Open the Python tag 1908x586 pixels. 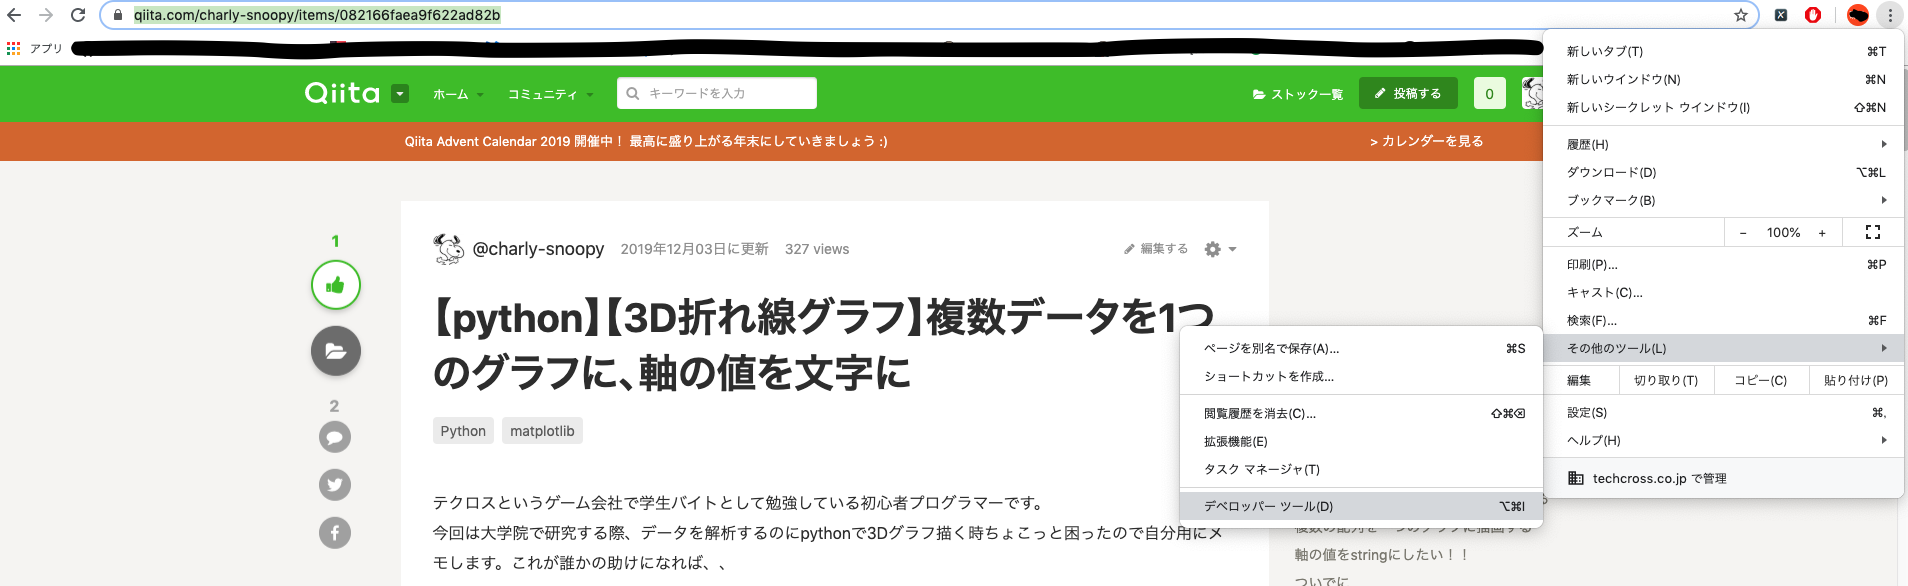[463, 431]
